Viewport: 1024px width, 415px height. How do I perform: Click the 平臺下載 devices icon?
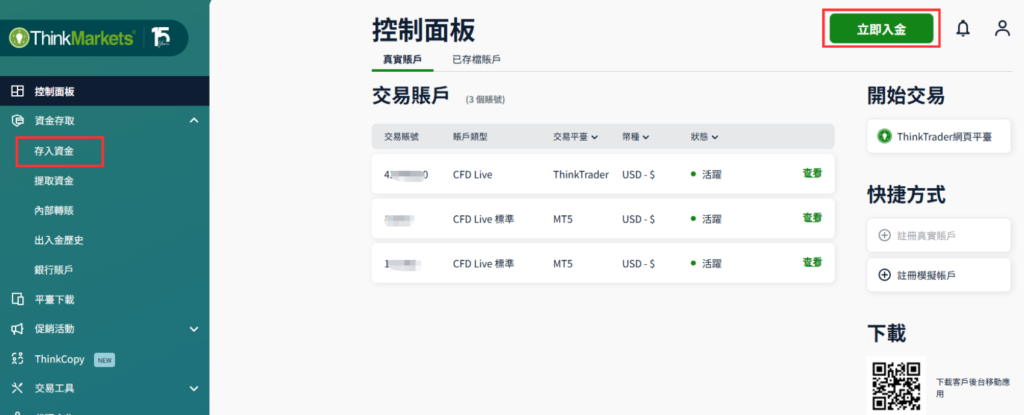[18, 299]
